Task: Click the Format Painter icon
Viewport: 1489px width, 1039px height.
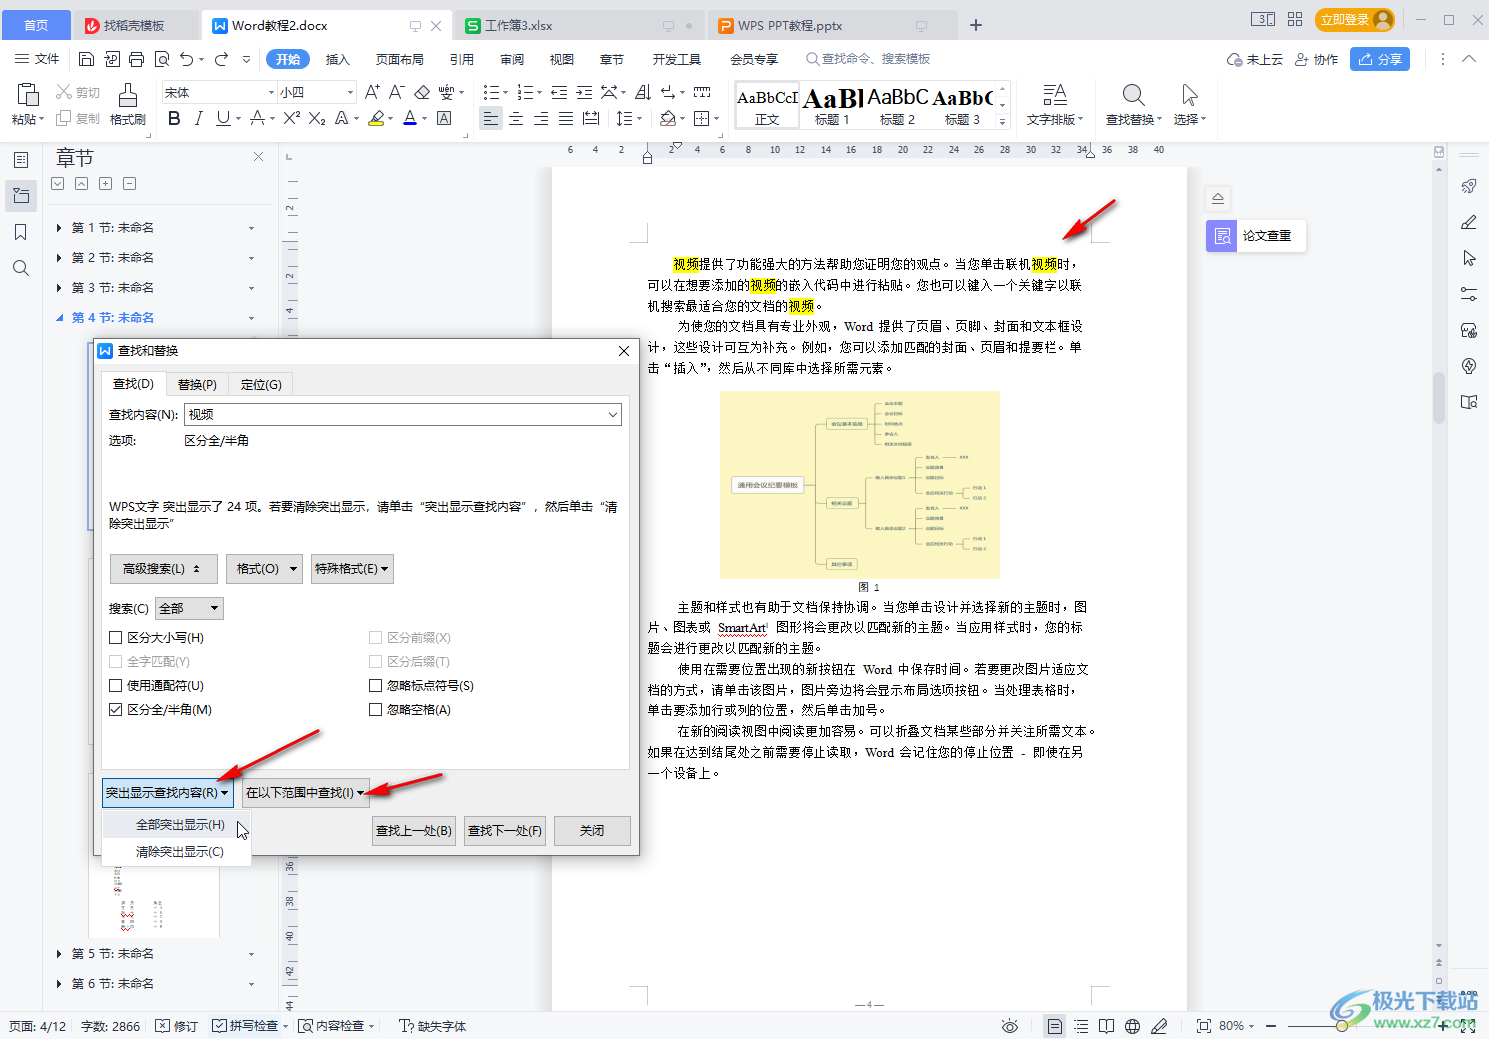Action: 128,95
